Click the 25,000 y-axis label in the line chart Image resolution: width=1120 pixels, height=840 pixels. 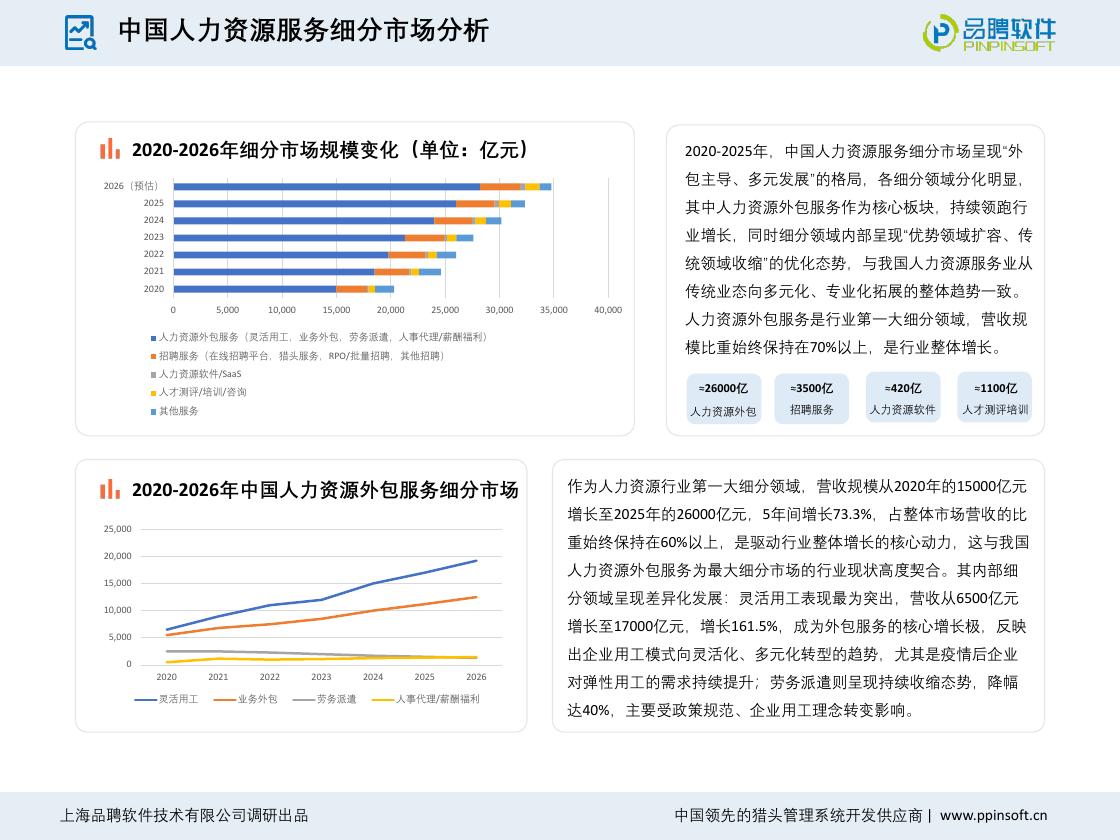[x=118, y=529]
